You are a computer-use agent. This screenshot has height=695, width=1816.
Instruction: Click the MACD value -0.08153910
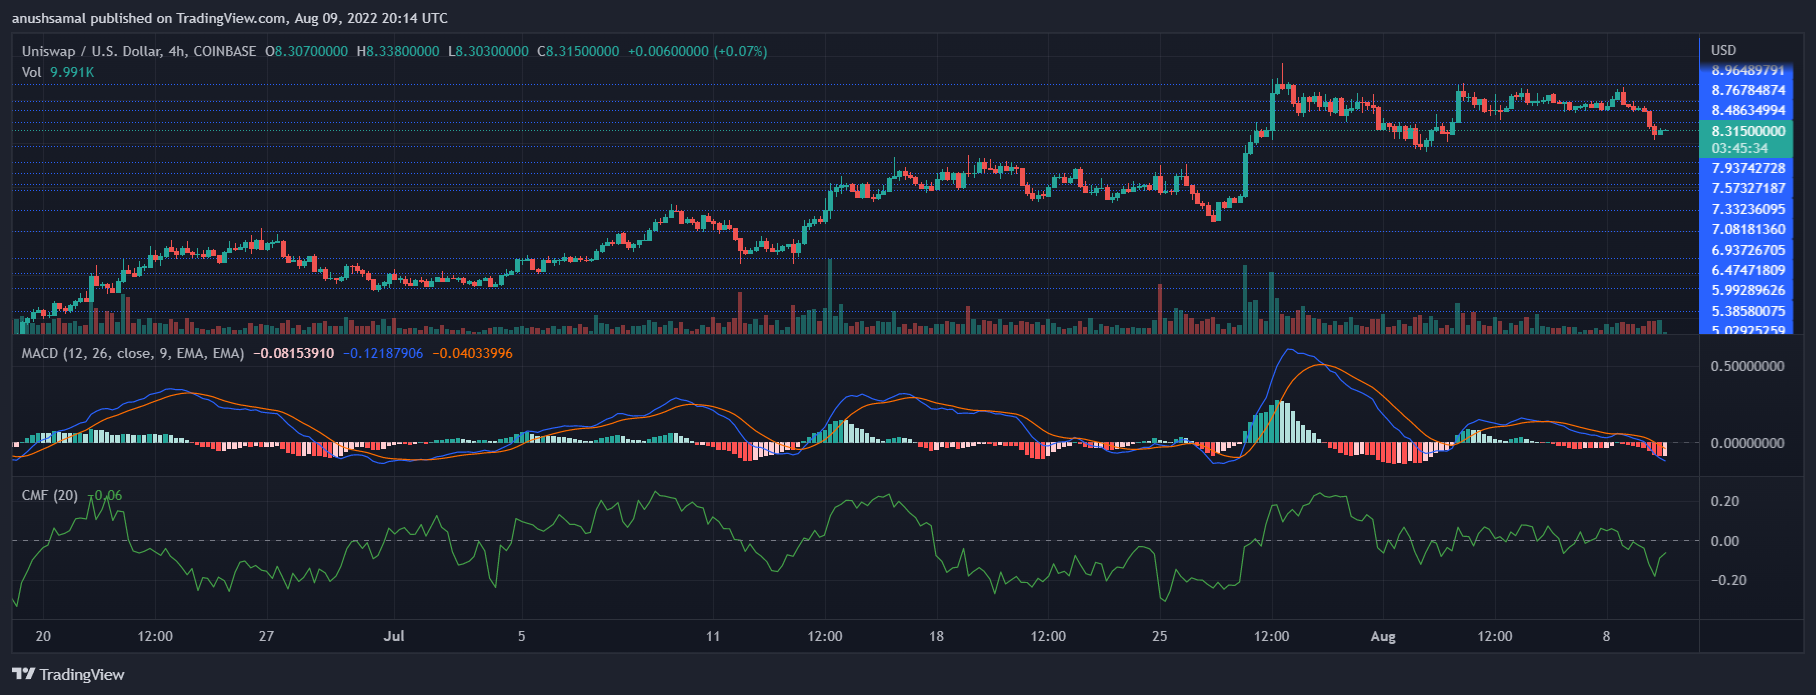(294, 353)
